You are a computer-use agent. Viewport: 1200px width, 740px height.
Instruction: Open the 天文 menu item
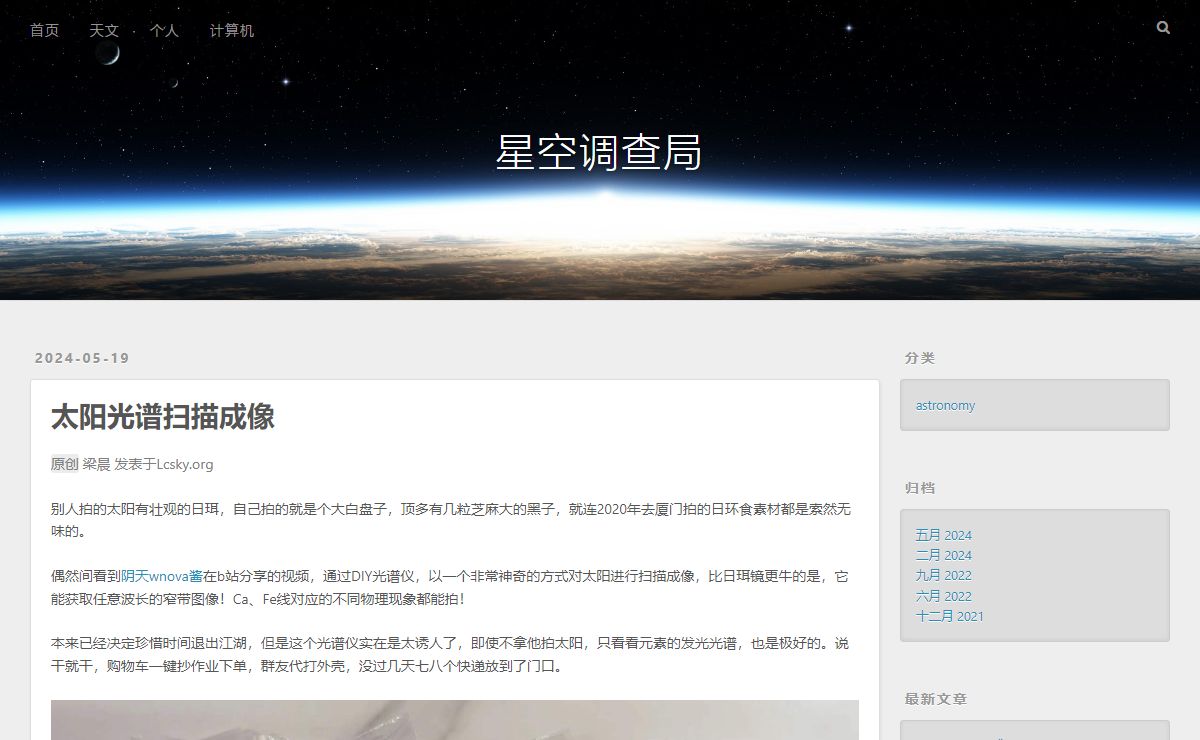coord(104,30)
